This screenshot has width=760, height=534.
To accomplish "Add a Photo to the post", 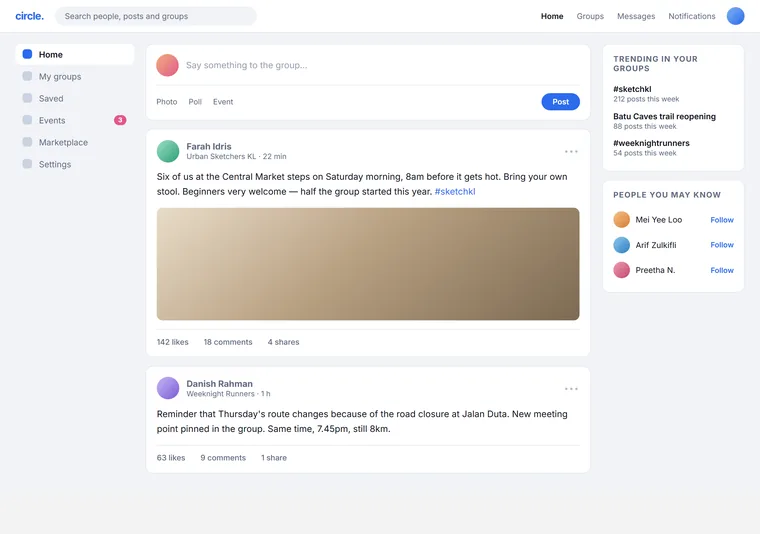I will [x=167, y=102].
